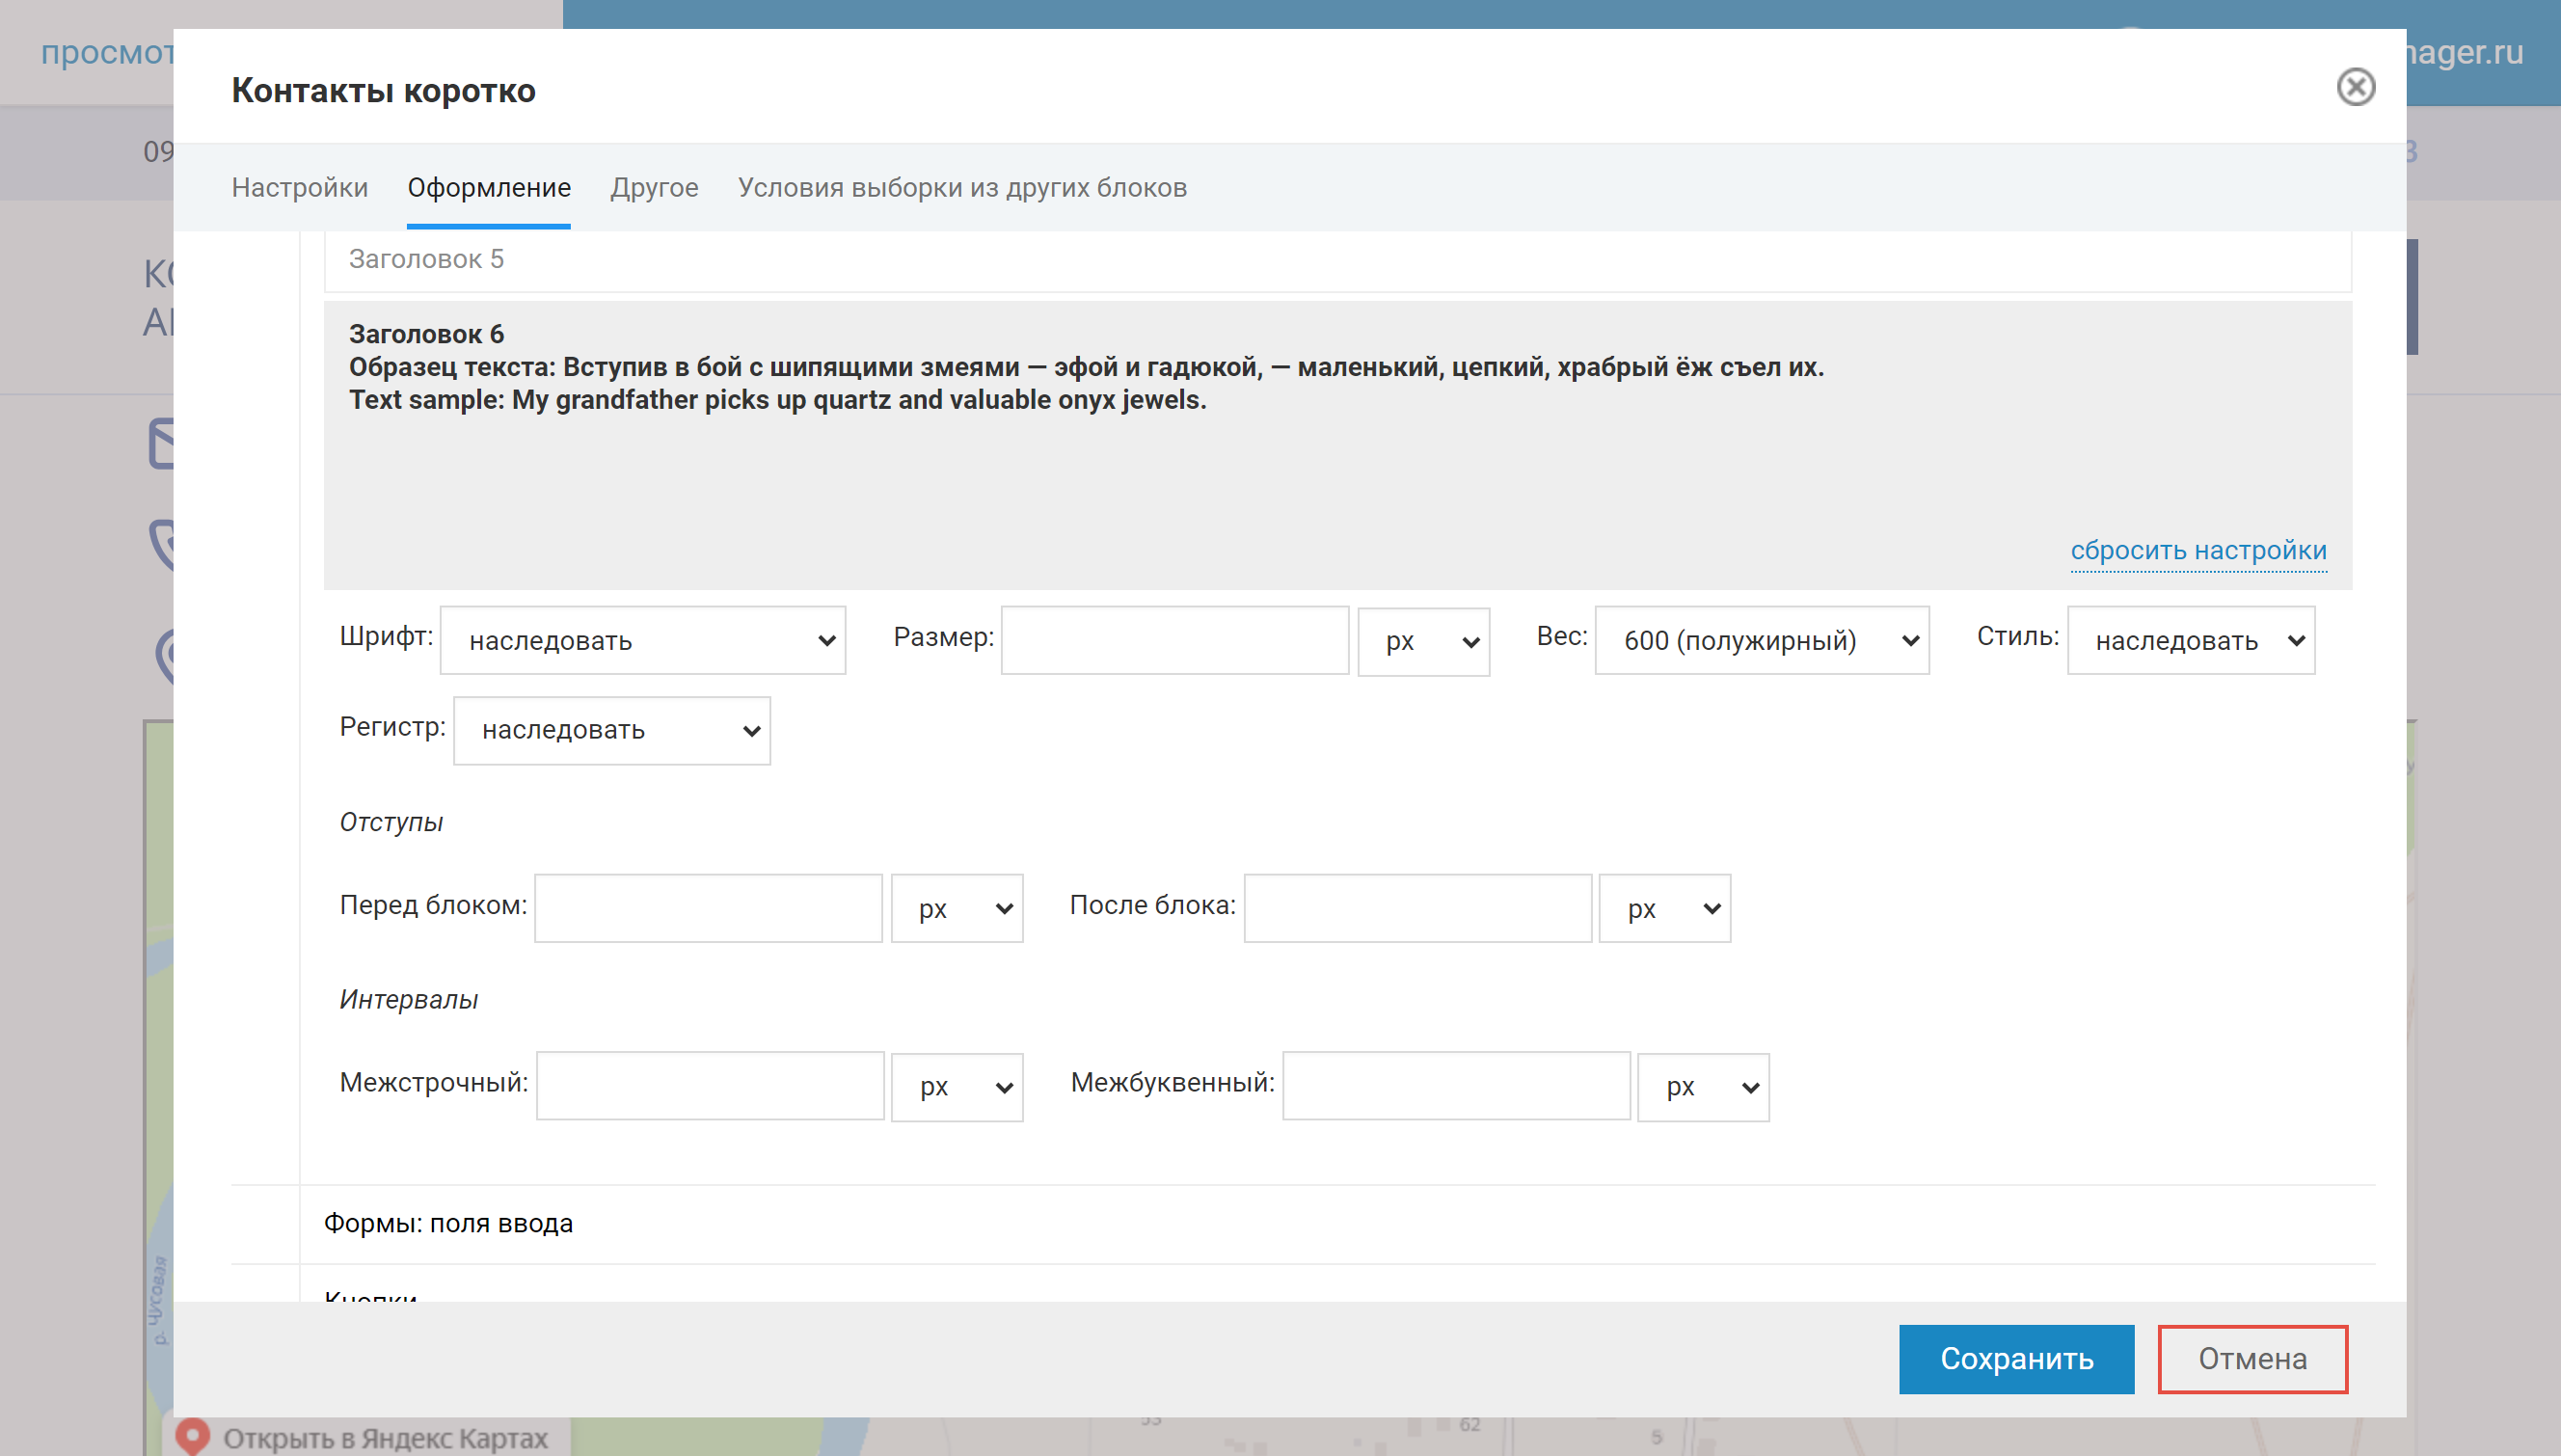Click the Размер size input field
This screenshot has height=1456, width=2561.
coord(1174,640)
